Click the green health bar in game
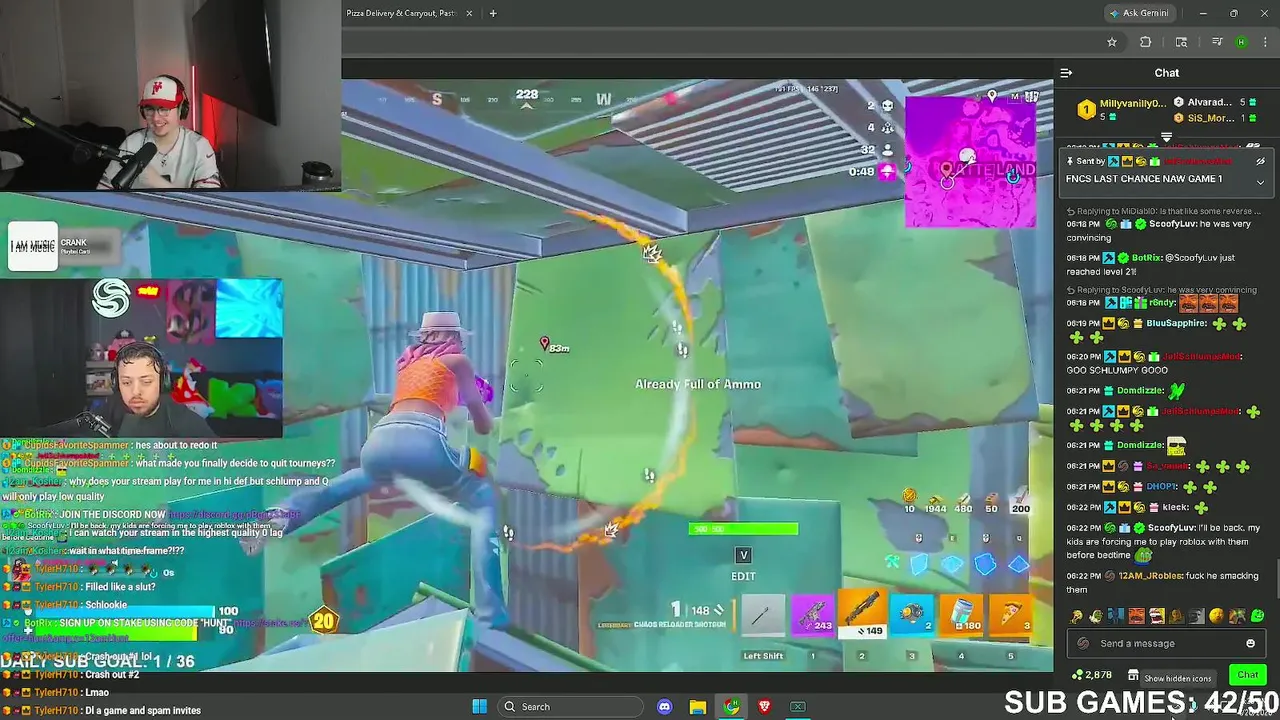Viewport: 1280px width, 720px height. (743, 529)
